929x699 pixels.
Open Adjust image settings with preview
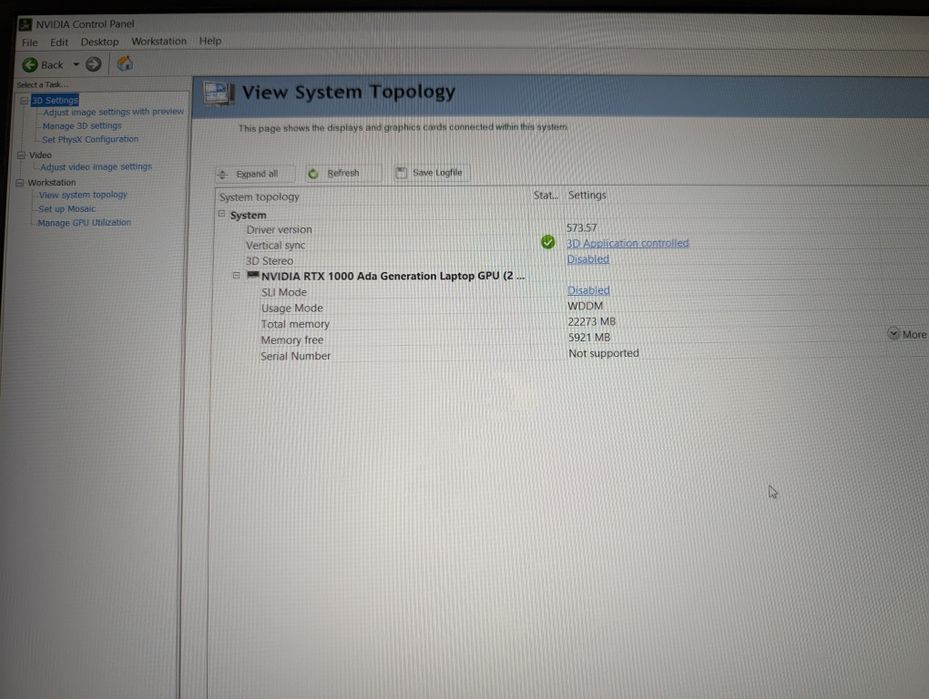pyautogui.click(x=113, y=112)
